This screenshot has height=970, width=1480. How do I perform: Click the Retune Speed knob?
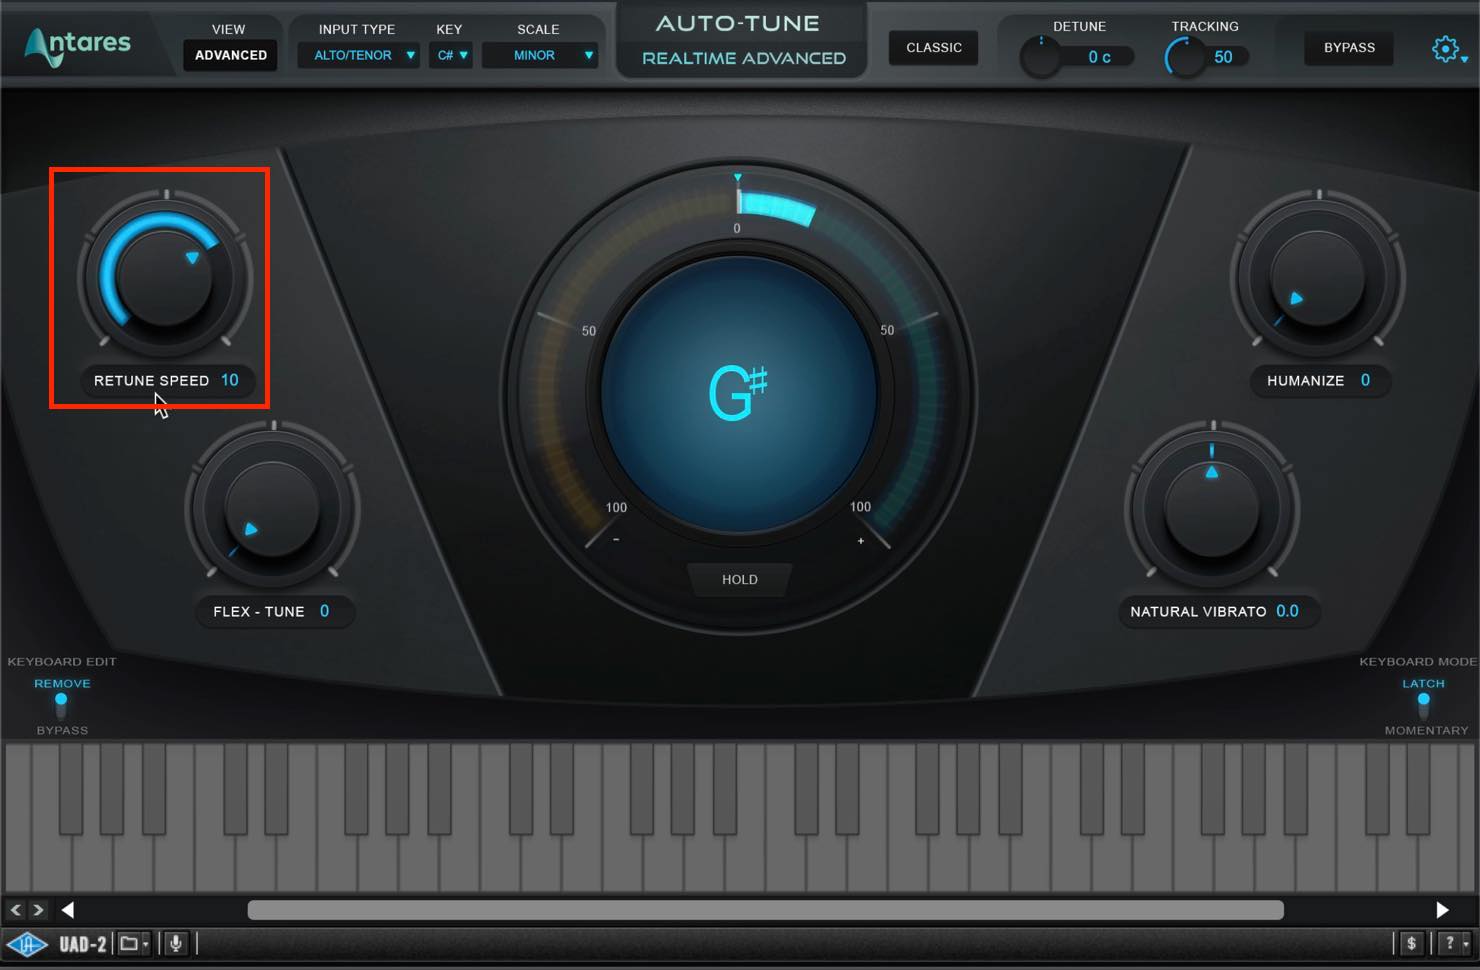(166, 276)
